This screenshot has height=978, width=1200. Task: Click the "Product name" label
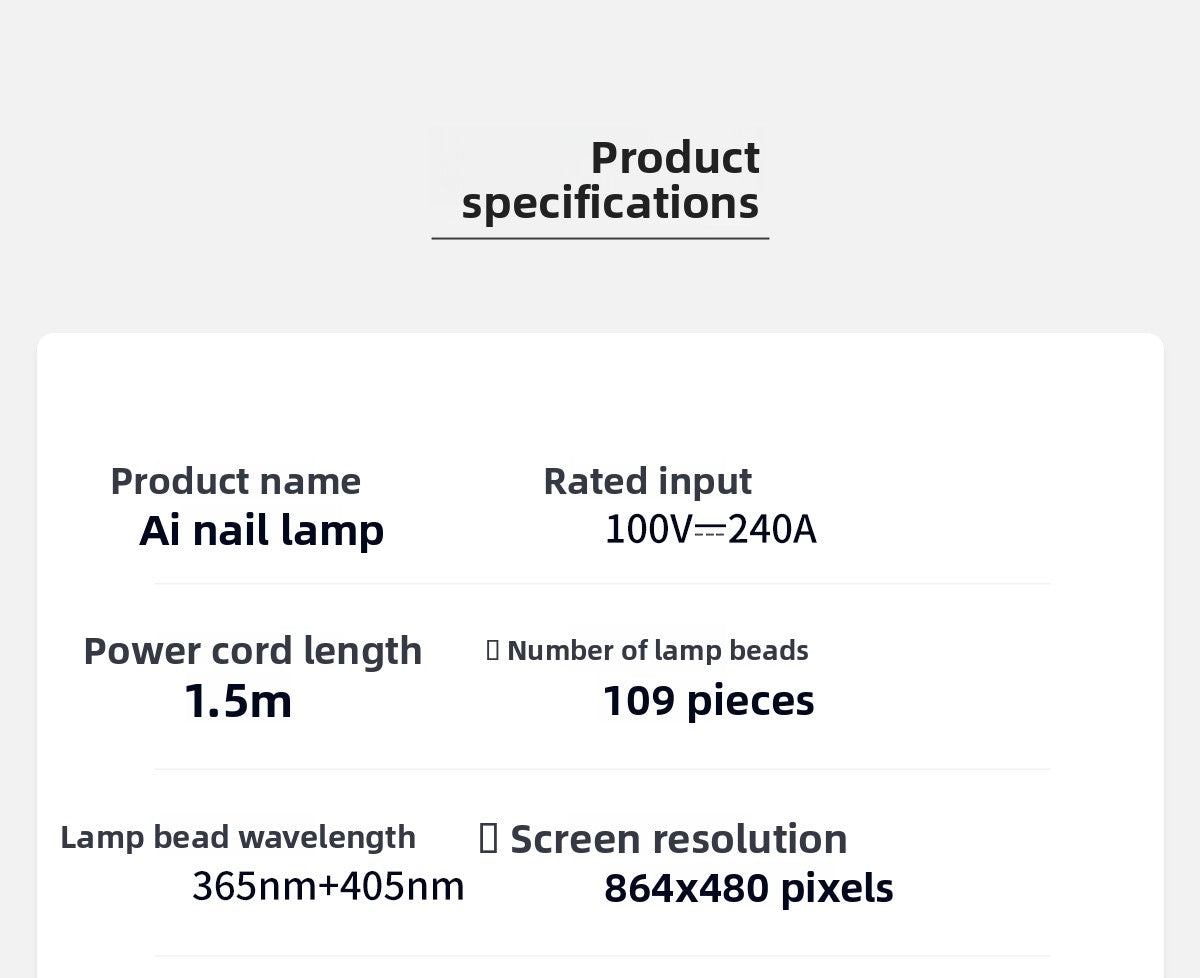click(235, 481)
